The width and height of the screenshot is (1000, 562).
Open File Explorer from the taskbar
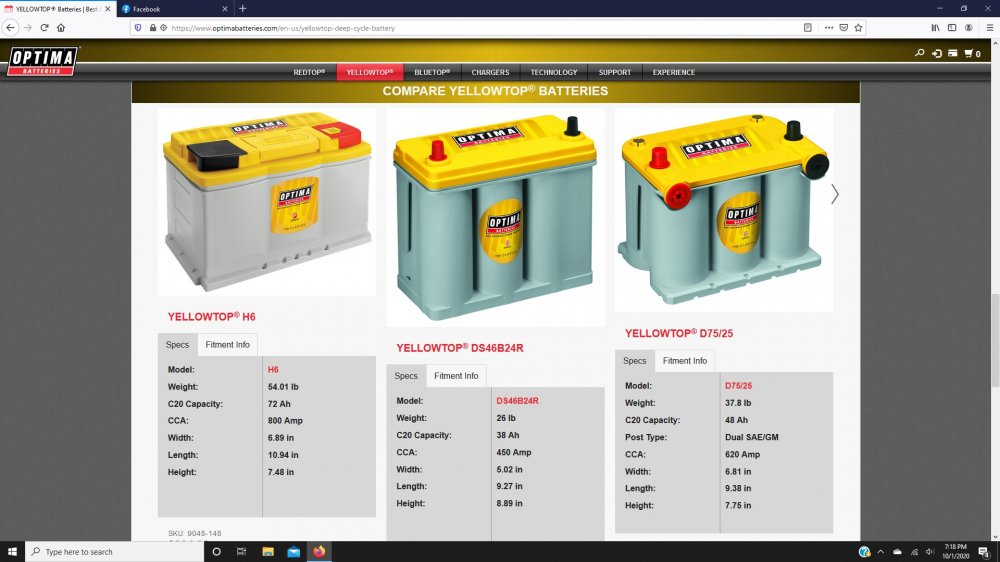(268, 551)
